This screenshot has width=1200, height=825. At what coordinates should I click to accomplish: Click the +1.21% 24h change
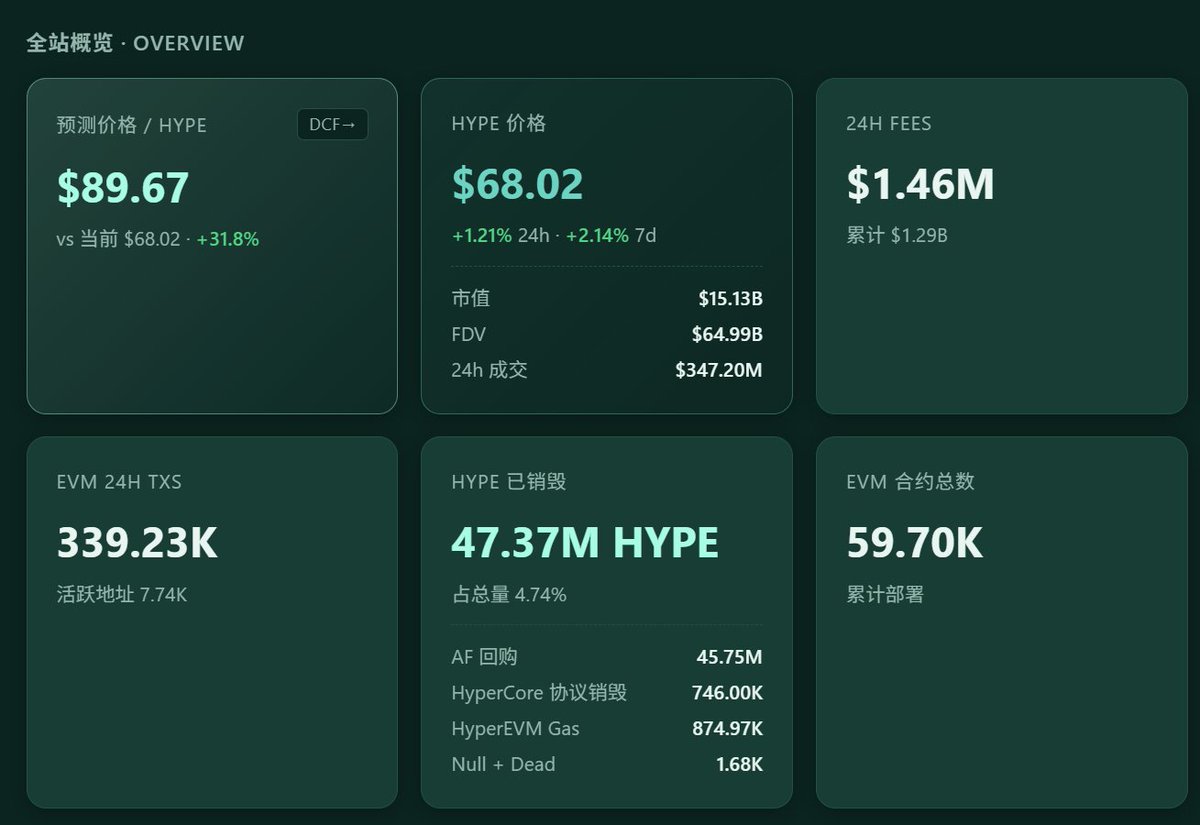pos(482,236)
